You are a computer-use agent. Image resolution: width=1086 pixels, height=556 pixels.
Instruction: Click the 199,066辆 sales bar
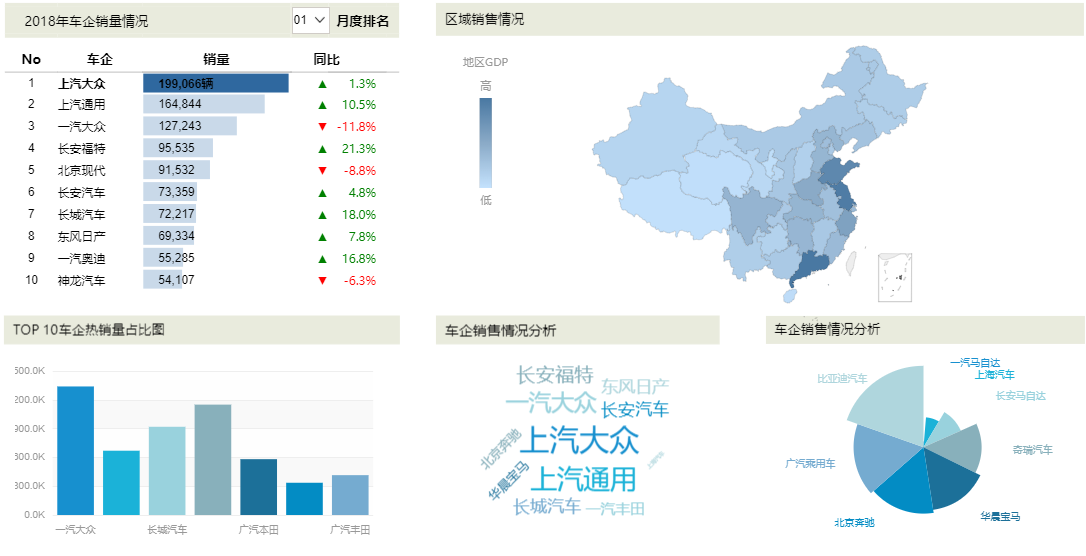[x=216, y=83]
